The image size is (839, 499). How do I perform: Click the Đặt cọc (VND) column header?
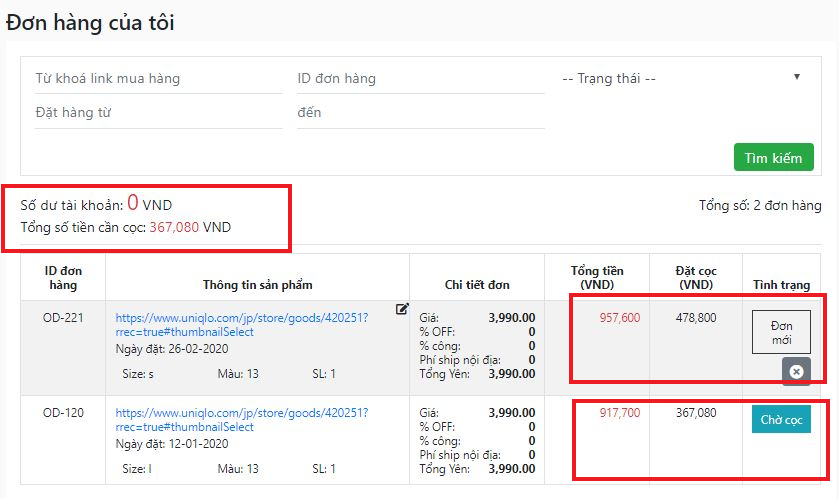[x=696, y=278]
